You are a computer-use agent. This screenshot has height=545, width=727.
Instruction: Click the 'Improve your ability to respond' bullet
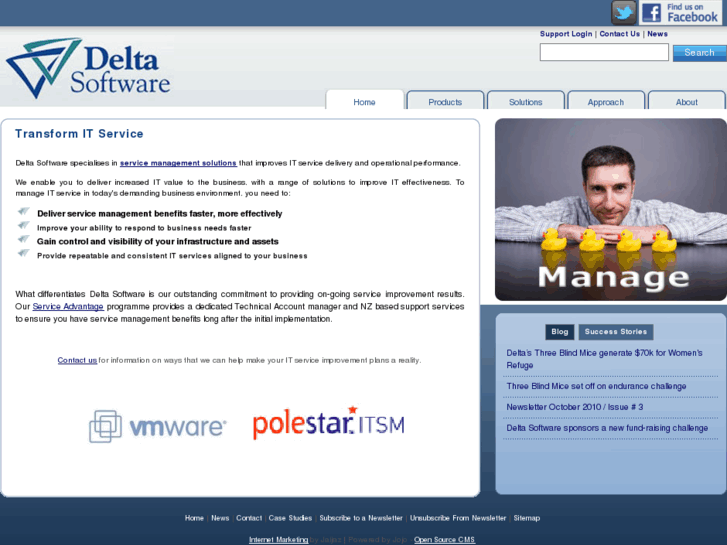[144, 228]
